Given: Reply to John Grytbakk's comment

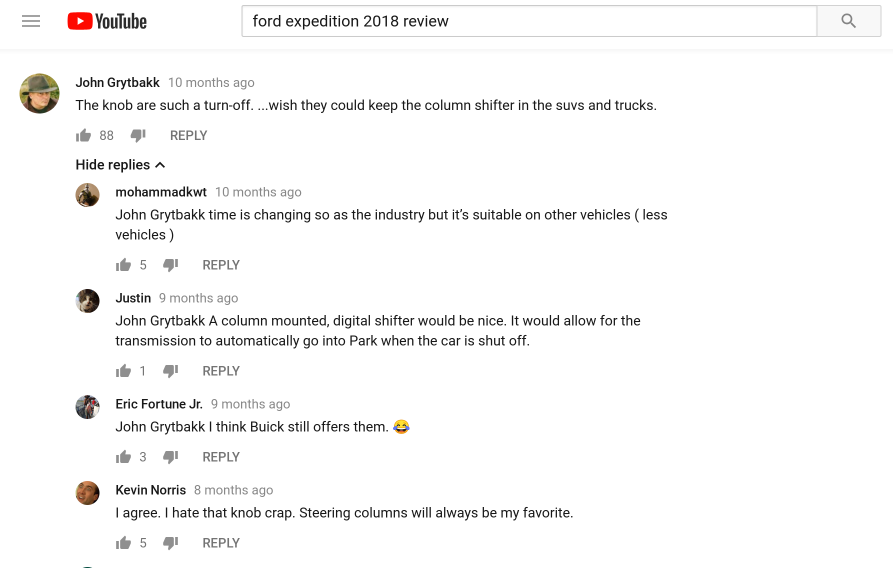Looking at the screenshot, I should click(x=189, y=136).
